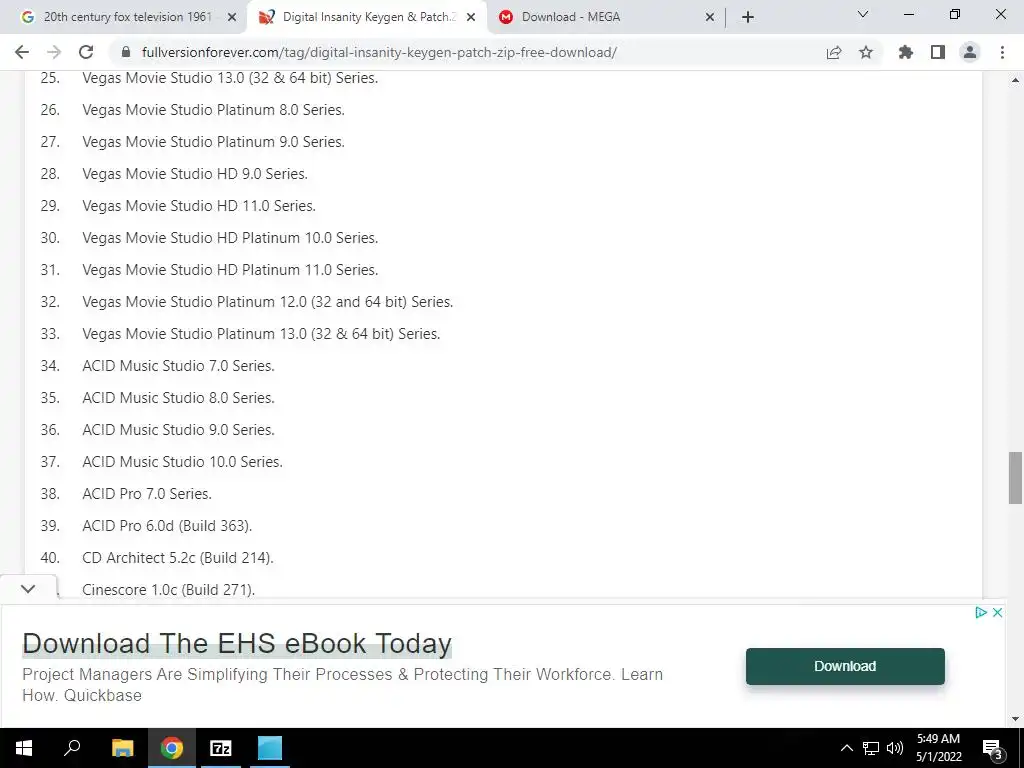Bookmark this page with the star
This screenshot has width=1024, height=768.
(866, 52)
